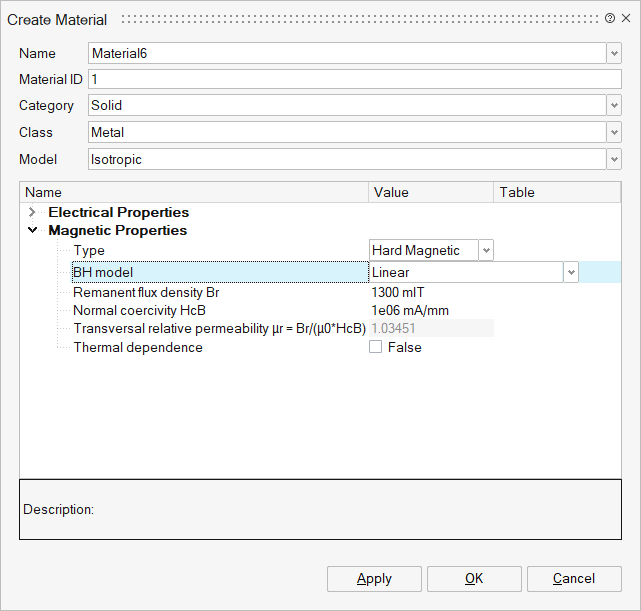The image size is (641, 611).
Task: Edit the Normal coercivity HcB value
Action: tap(430, 310)
